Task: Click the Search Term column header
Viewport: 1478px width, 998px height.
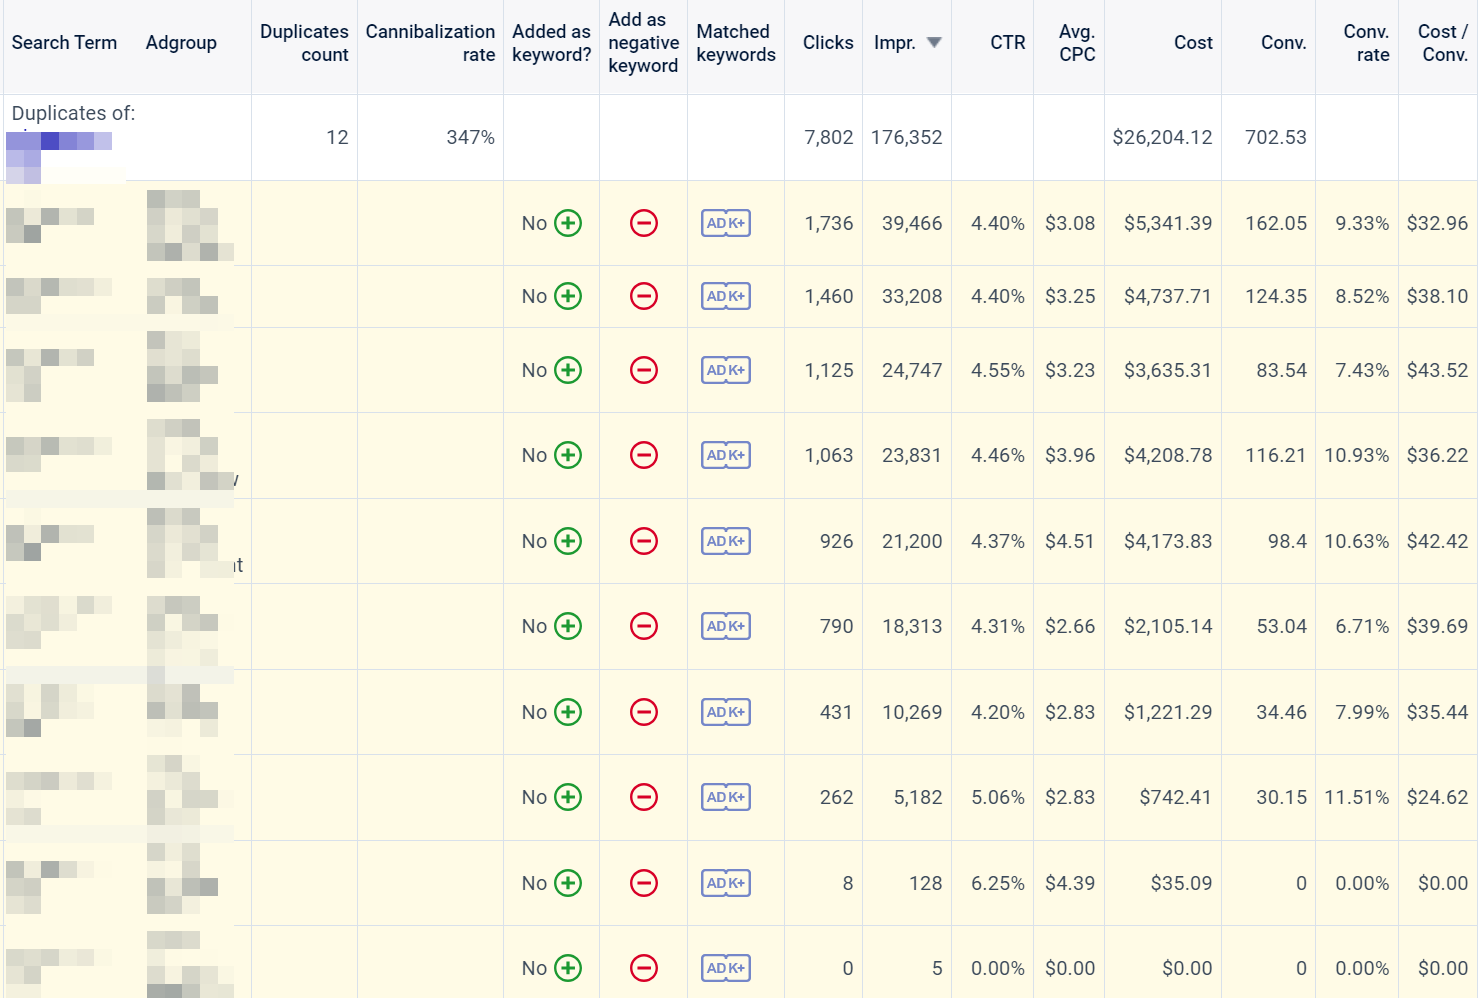Action: tap(64, 43)
